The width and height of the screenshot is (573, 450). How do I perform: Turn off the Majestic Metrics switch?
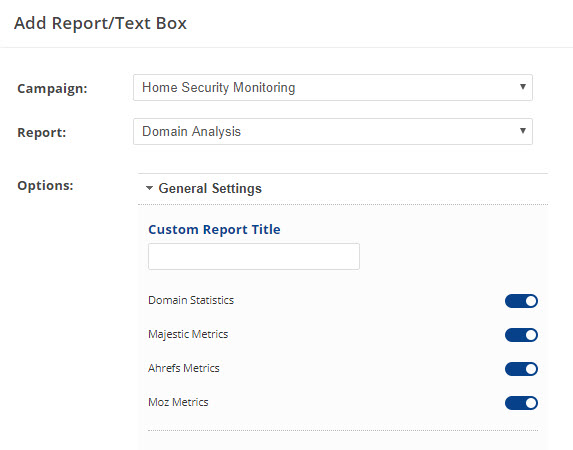click(x=521, y=335)
